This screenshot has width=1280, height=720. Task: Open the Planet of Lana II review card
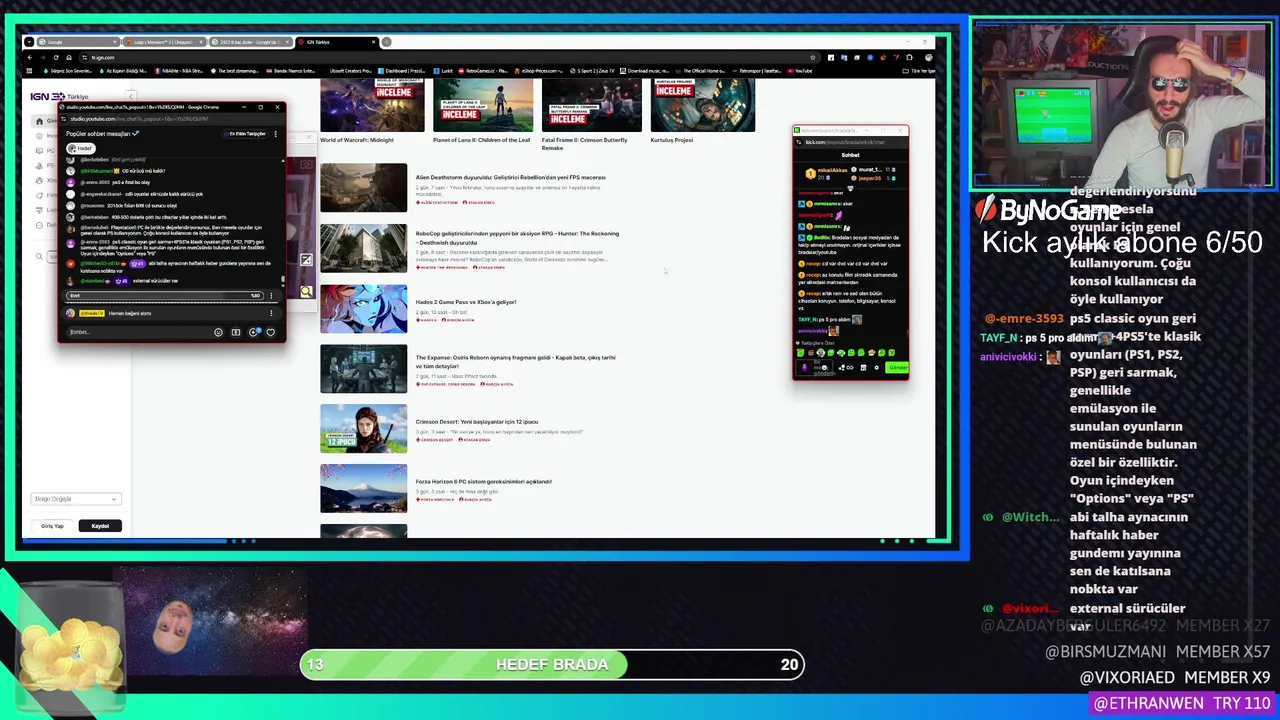click(482, 111)
